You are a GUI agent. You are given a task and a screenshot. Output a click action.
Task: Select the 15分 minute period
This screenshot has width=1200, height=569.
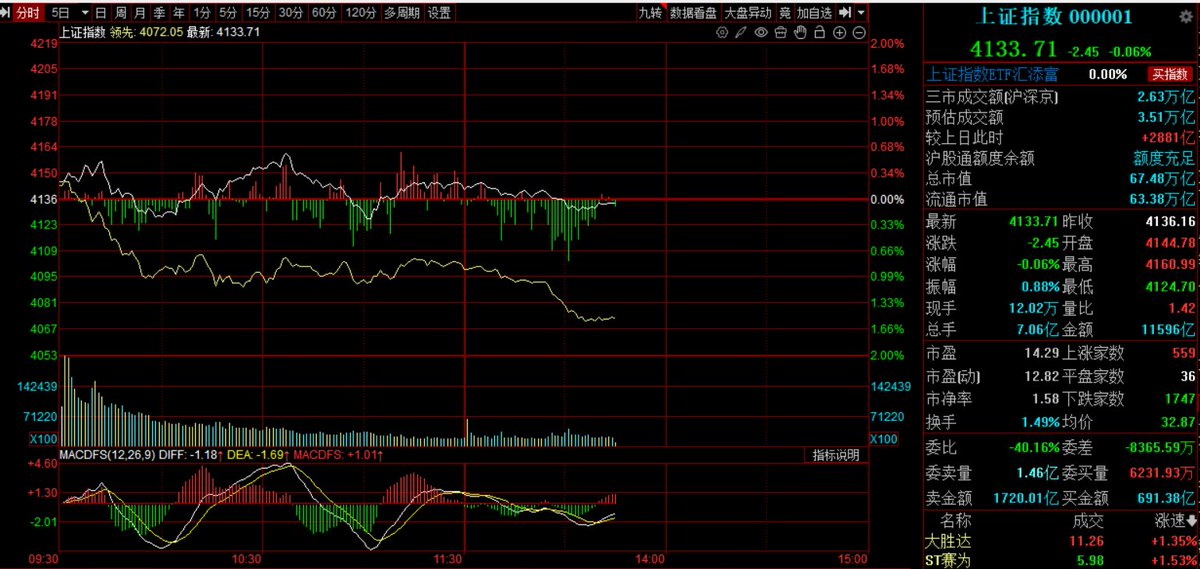point(258,13)
